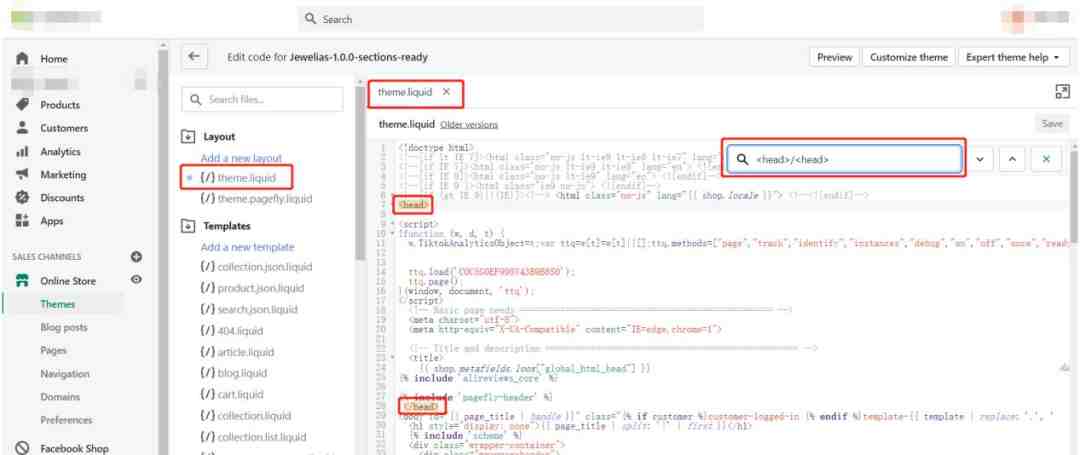The width and height of the screenshot is (1080, 455).
Task: Open Products in the sidebar
Action: pos(60,105)
